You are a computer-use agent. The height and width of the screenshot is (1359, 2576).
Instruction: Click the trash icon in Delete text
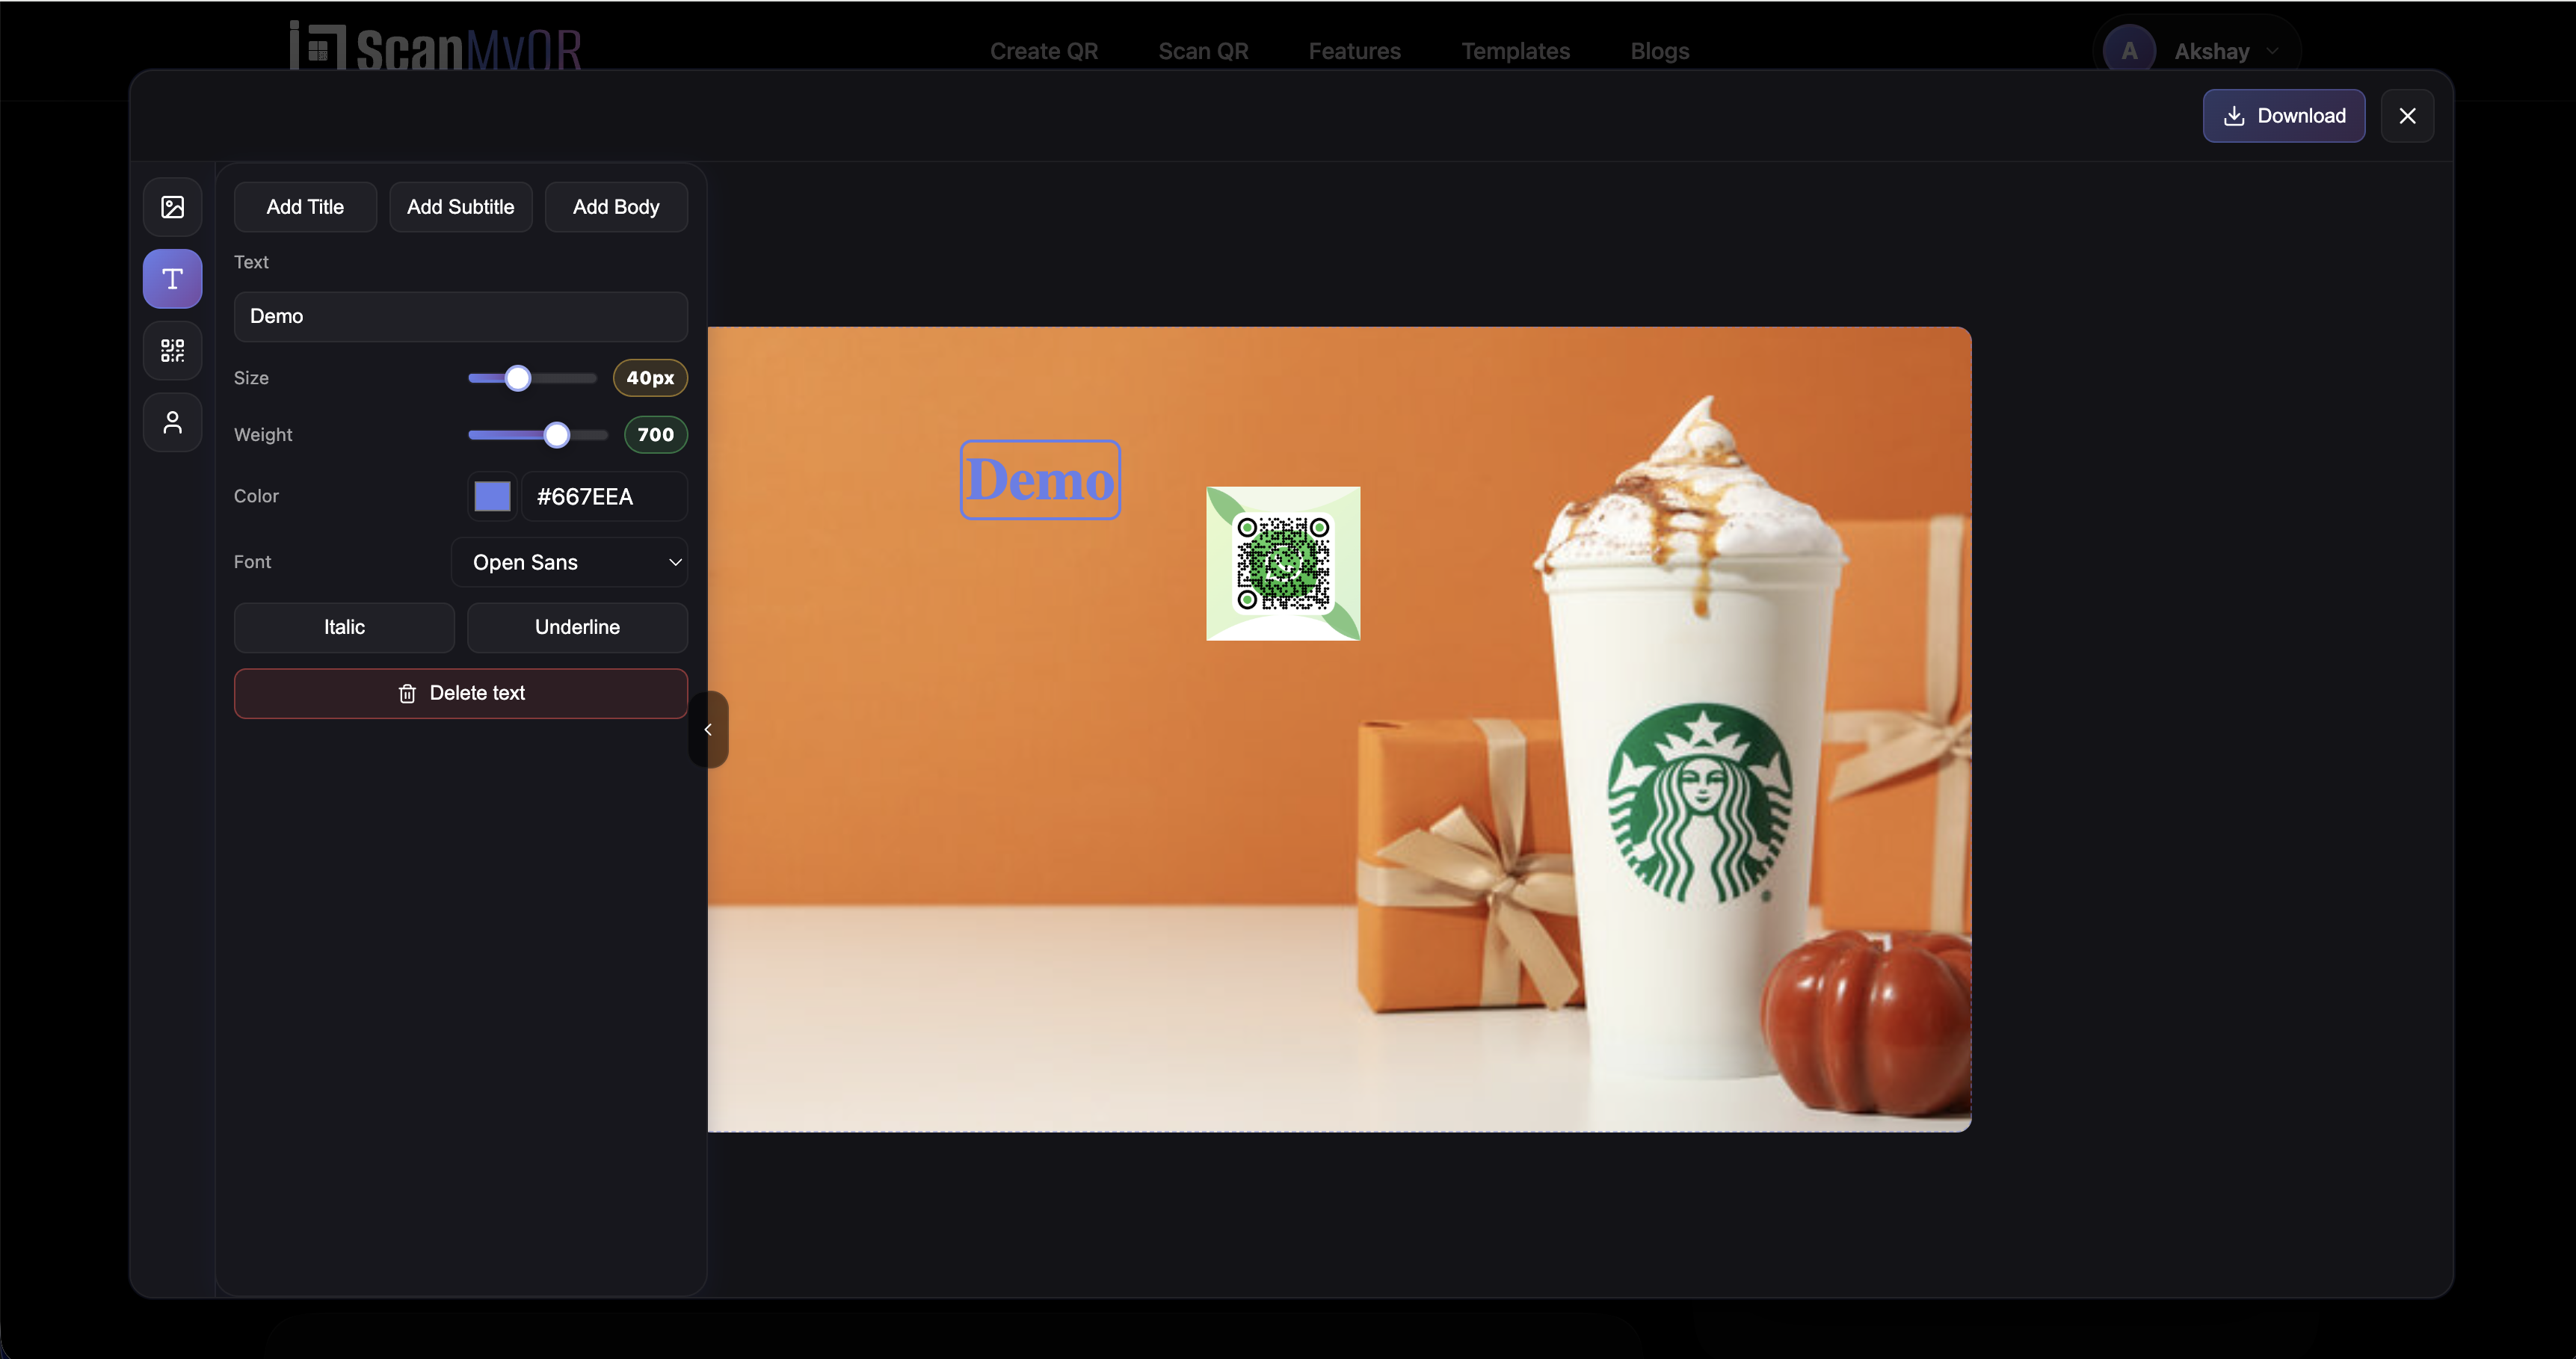click(x=407, y=694)
